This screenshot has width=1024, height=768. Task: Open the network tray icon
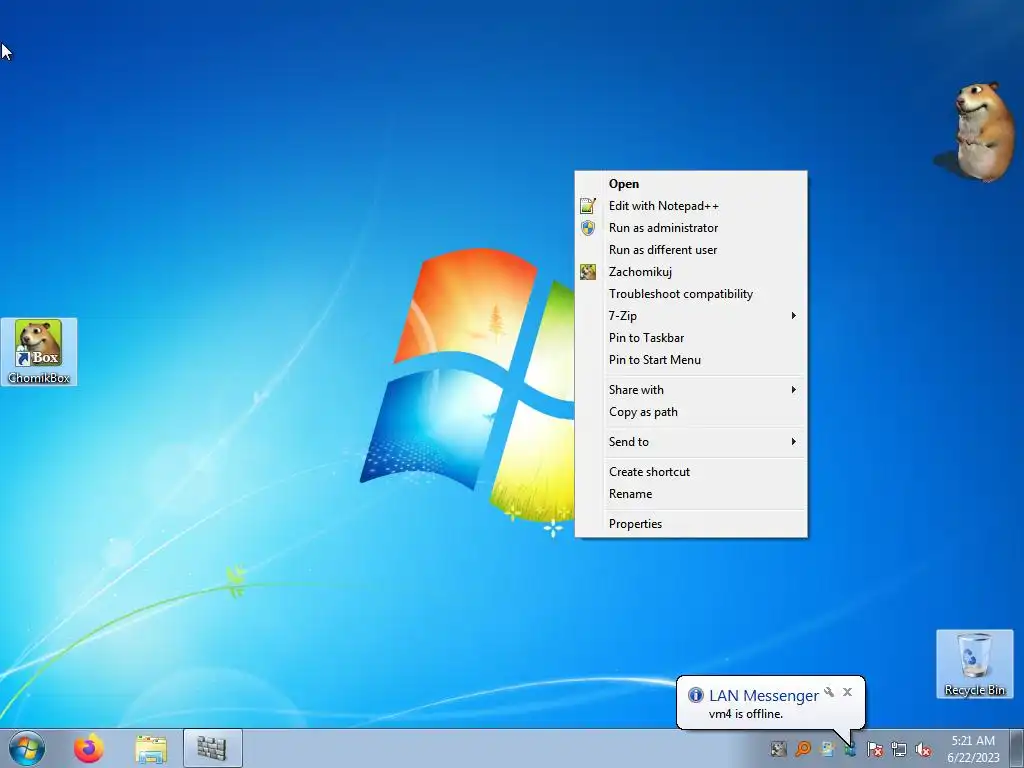tap(899, 749)
